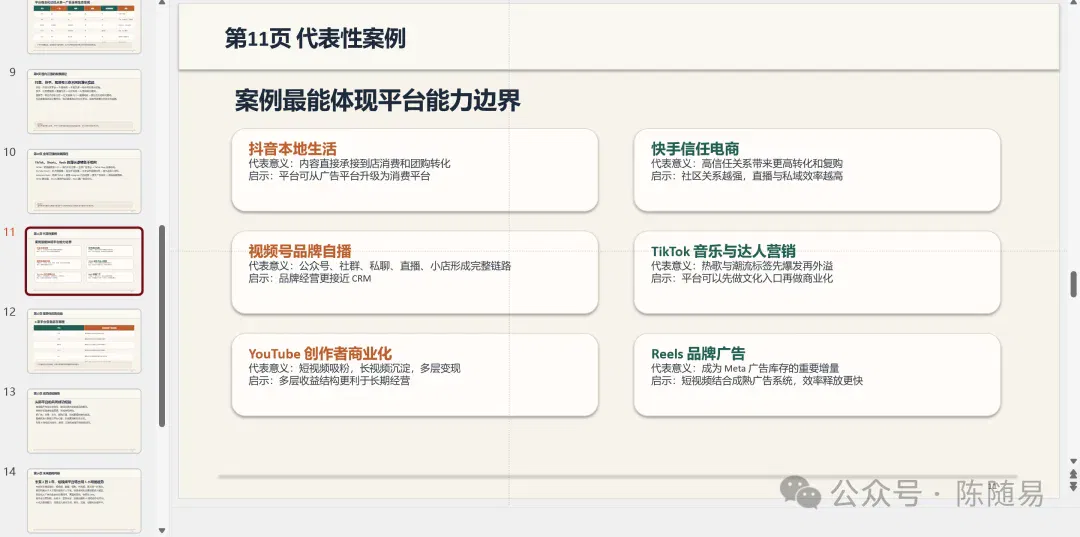
Task: Click the slide title '第11页 代表性案例'
Action: pyautogui.click(x=315, y=38)
